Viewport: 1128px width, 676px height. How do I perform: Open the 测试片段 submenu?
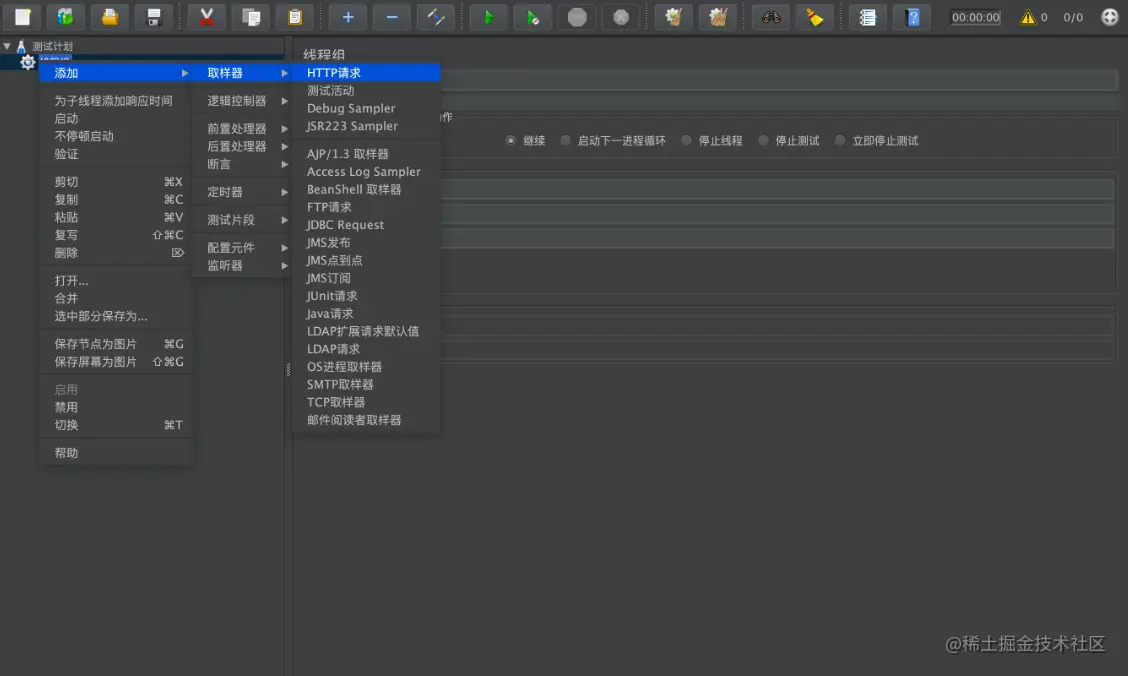pos(242,220)
